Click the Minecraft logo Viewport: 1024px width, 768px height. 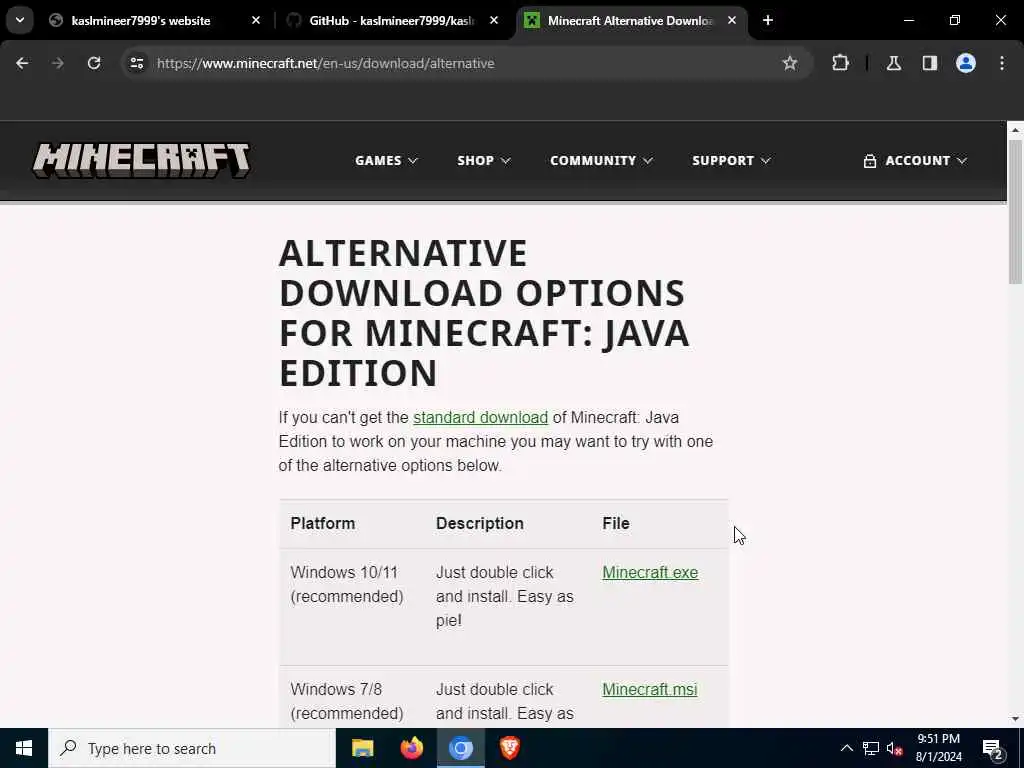[x=141, y=160]
